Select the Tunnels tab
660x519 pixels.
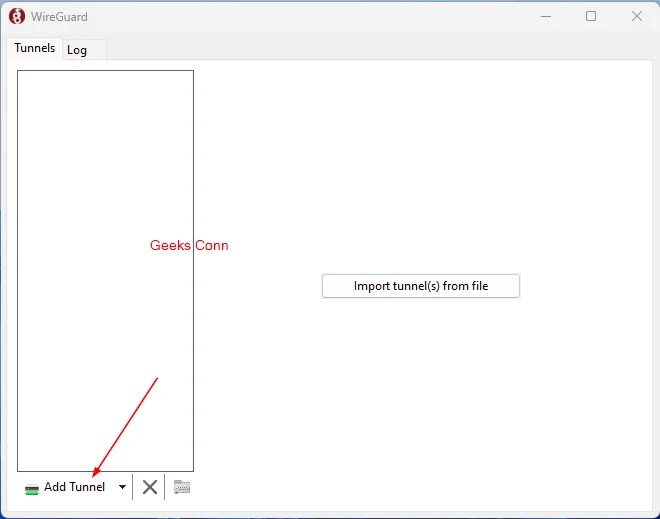point(35,48)
